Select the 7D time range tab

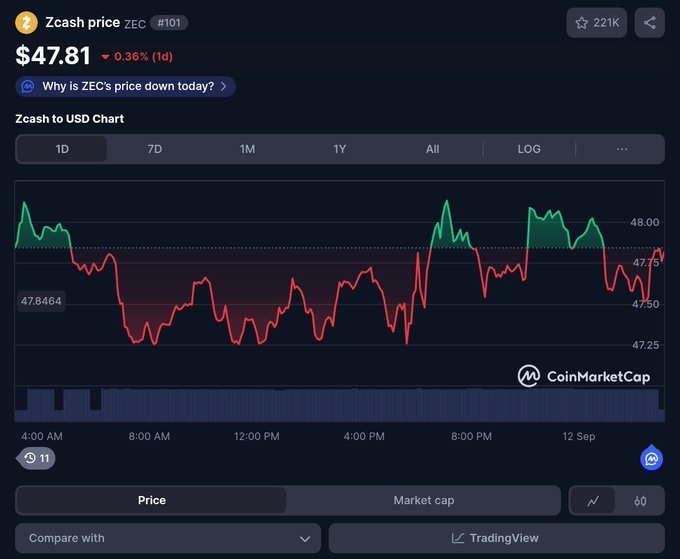(154, 149)
